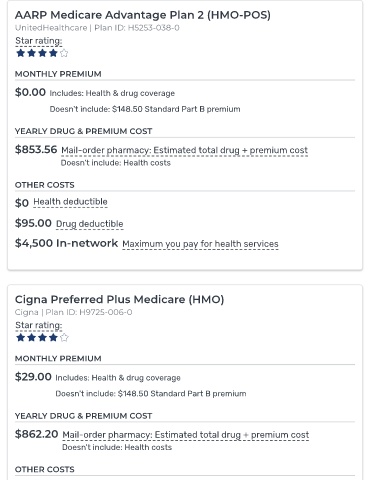370x480 pixels.
Task: Open Star rating tooltip on the AARP plan
Action: pos(39,41)
